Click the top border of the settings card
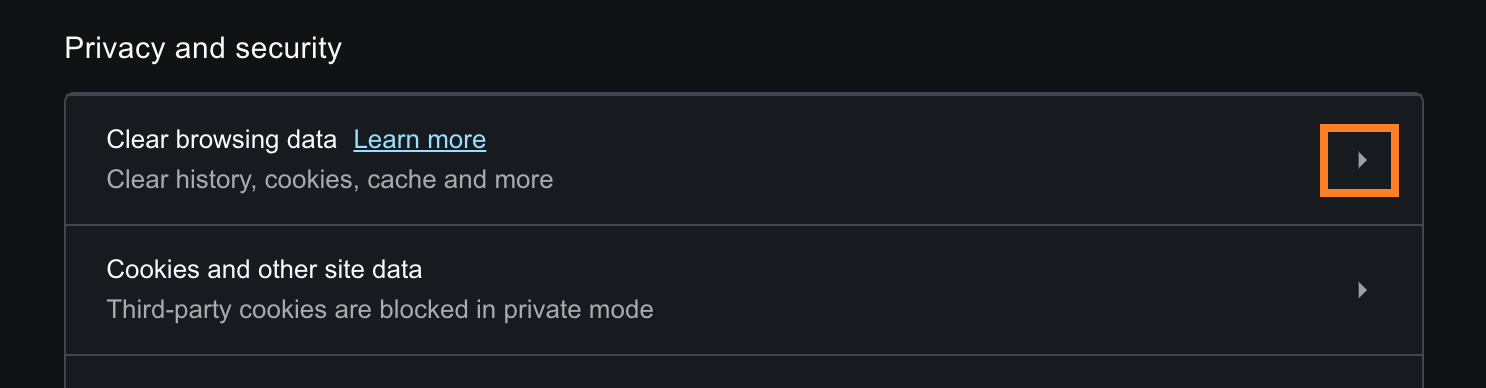This screenshot has height=388, width=1486. (743, 95)
